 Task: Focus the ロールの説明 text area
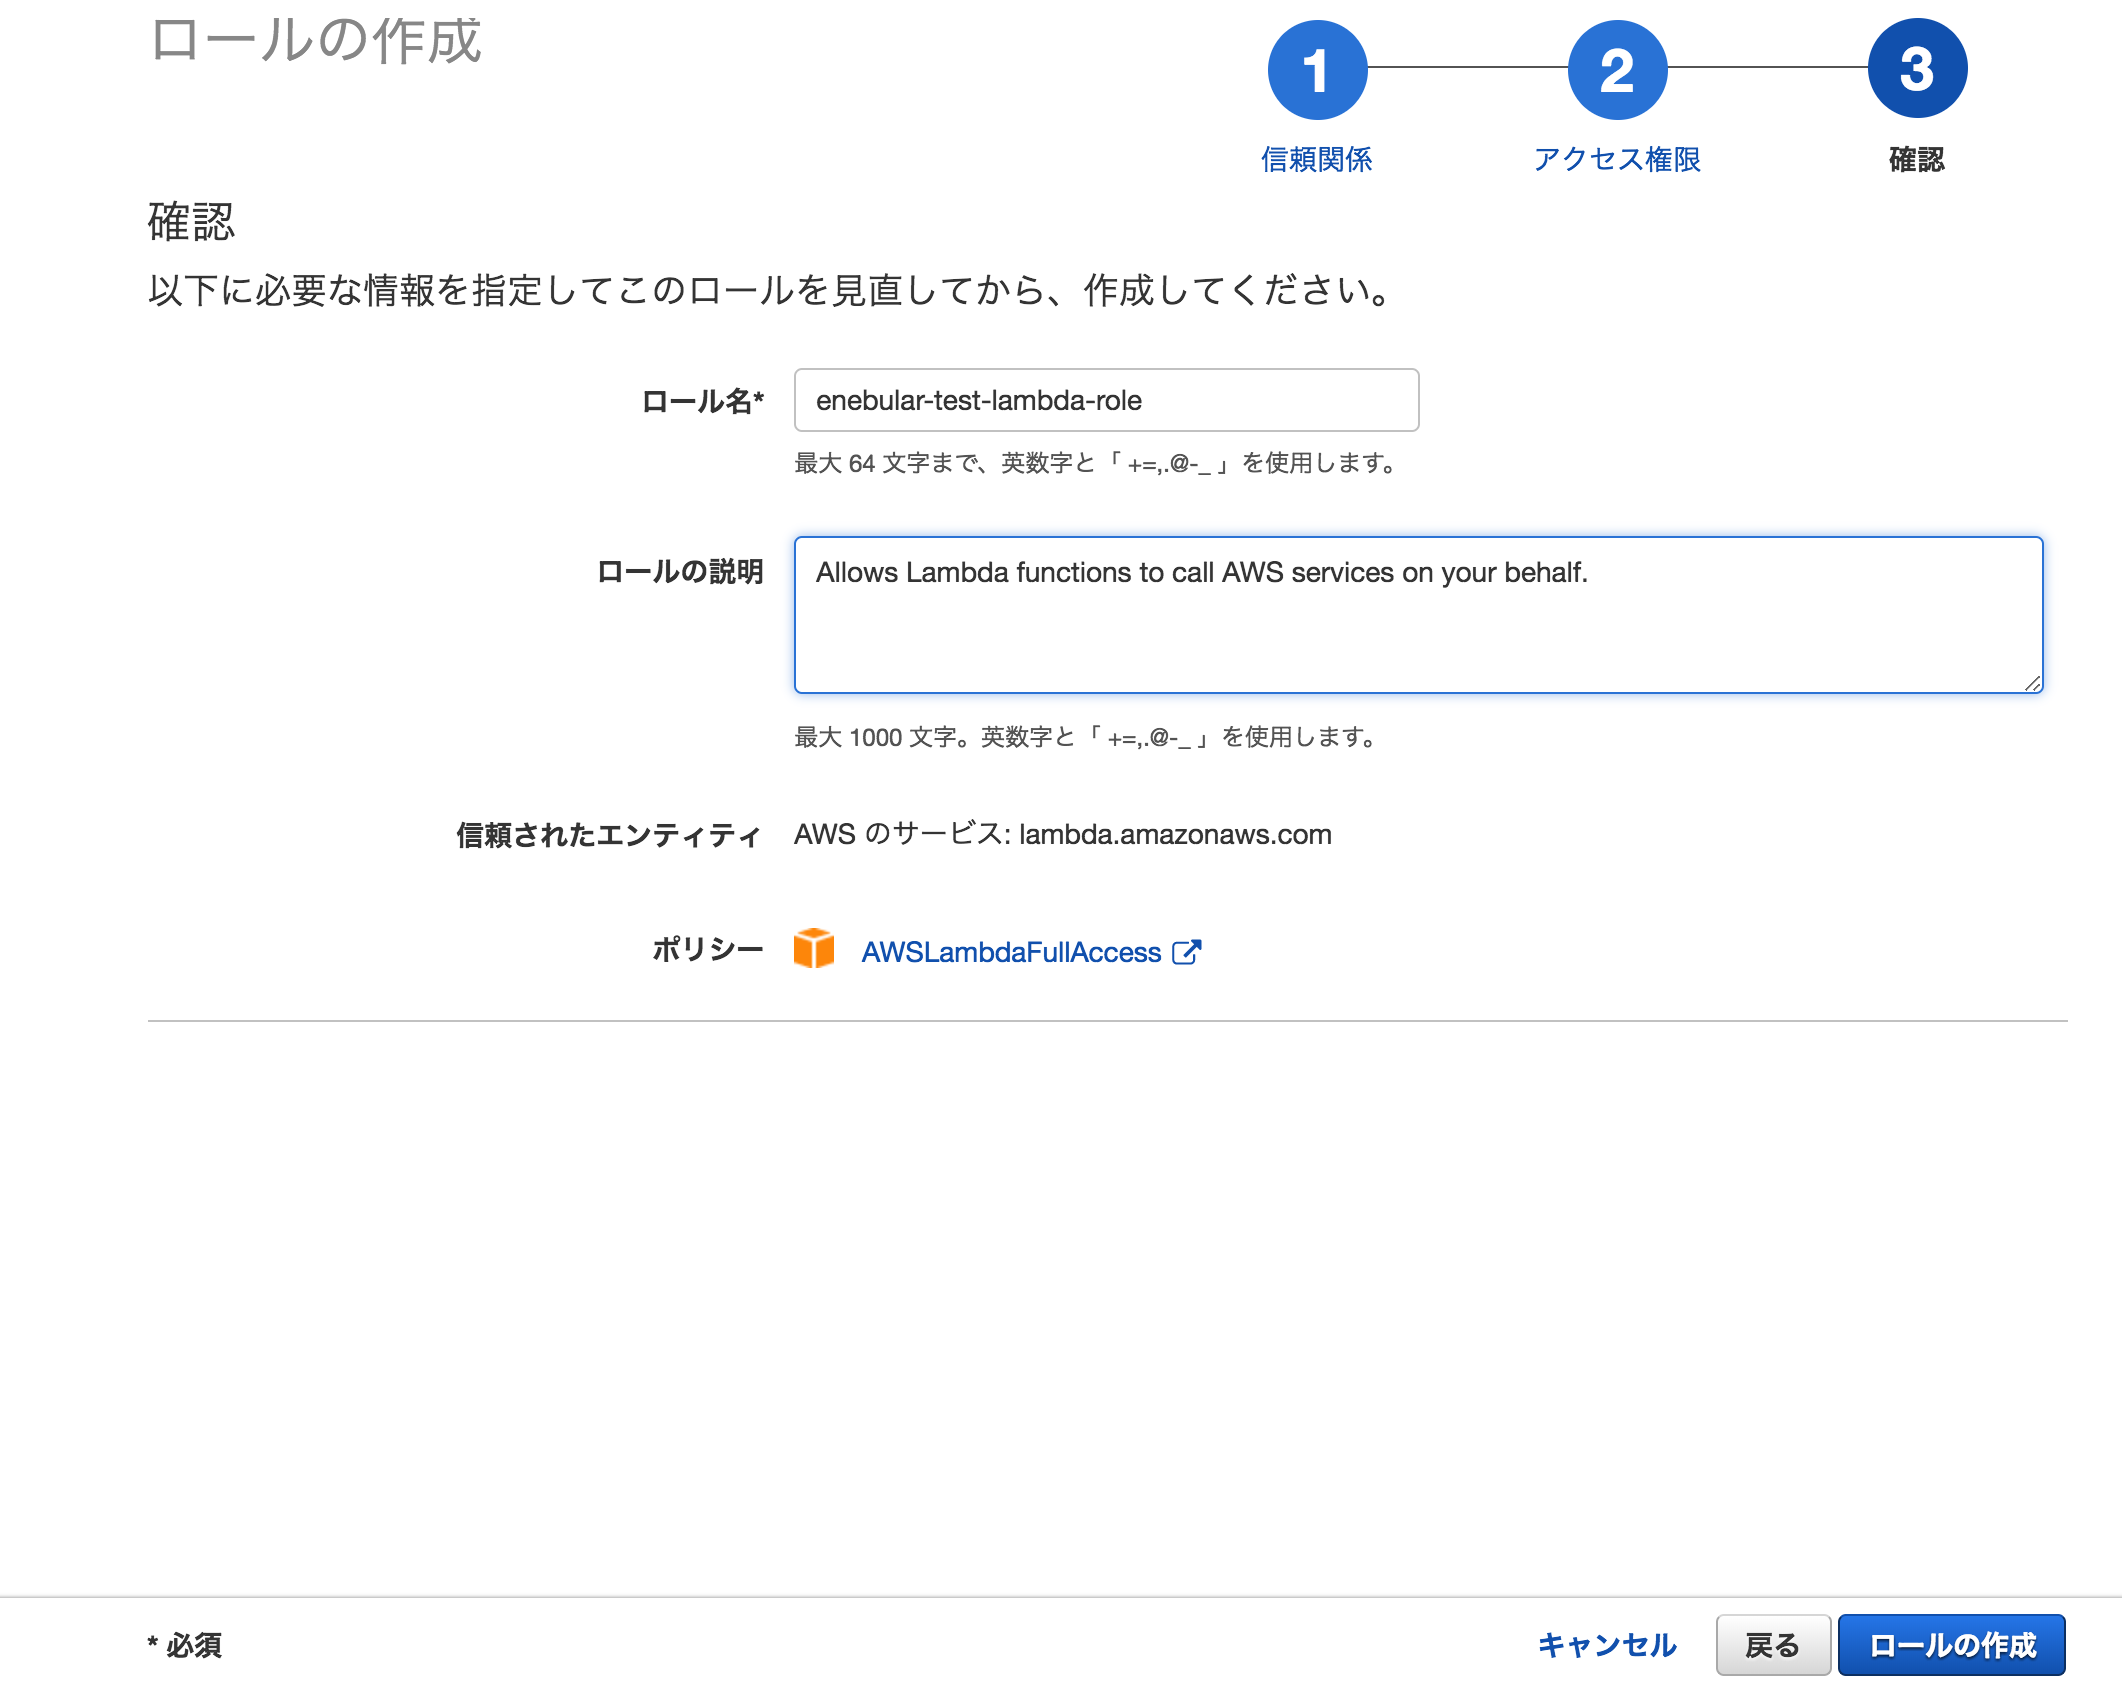click(x=1418, y=615)
